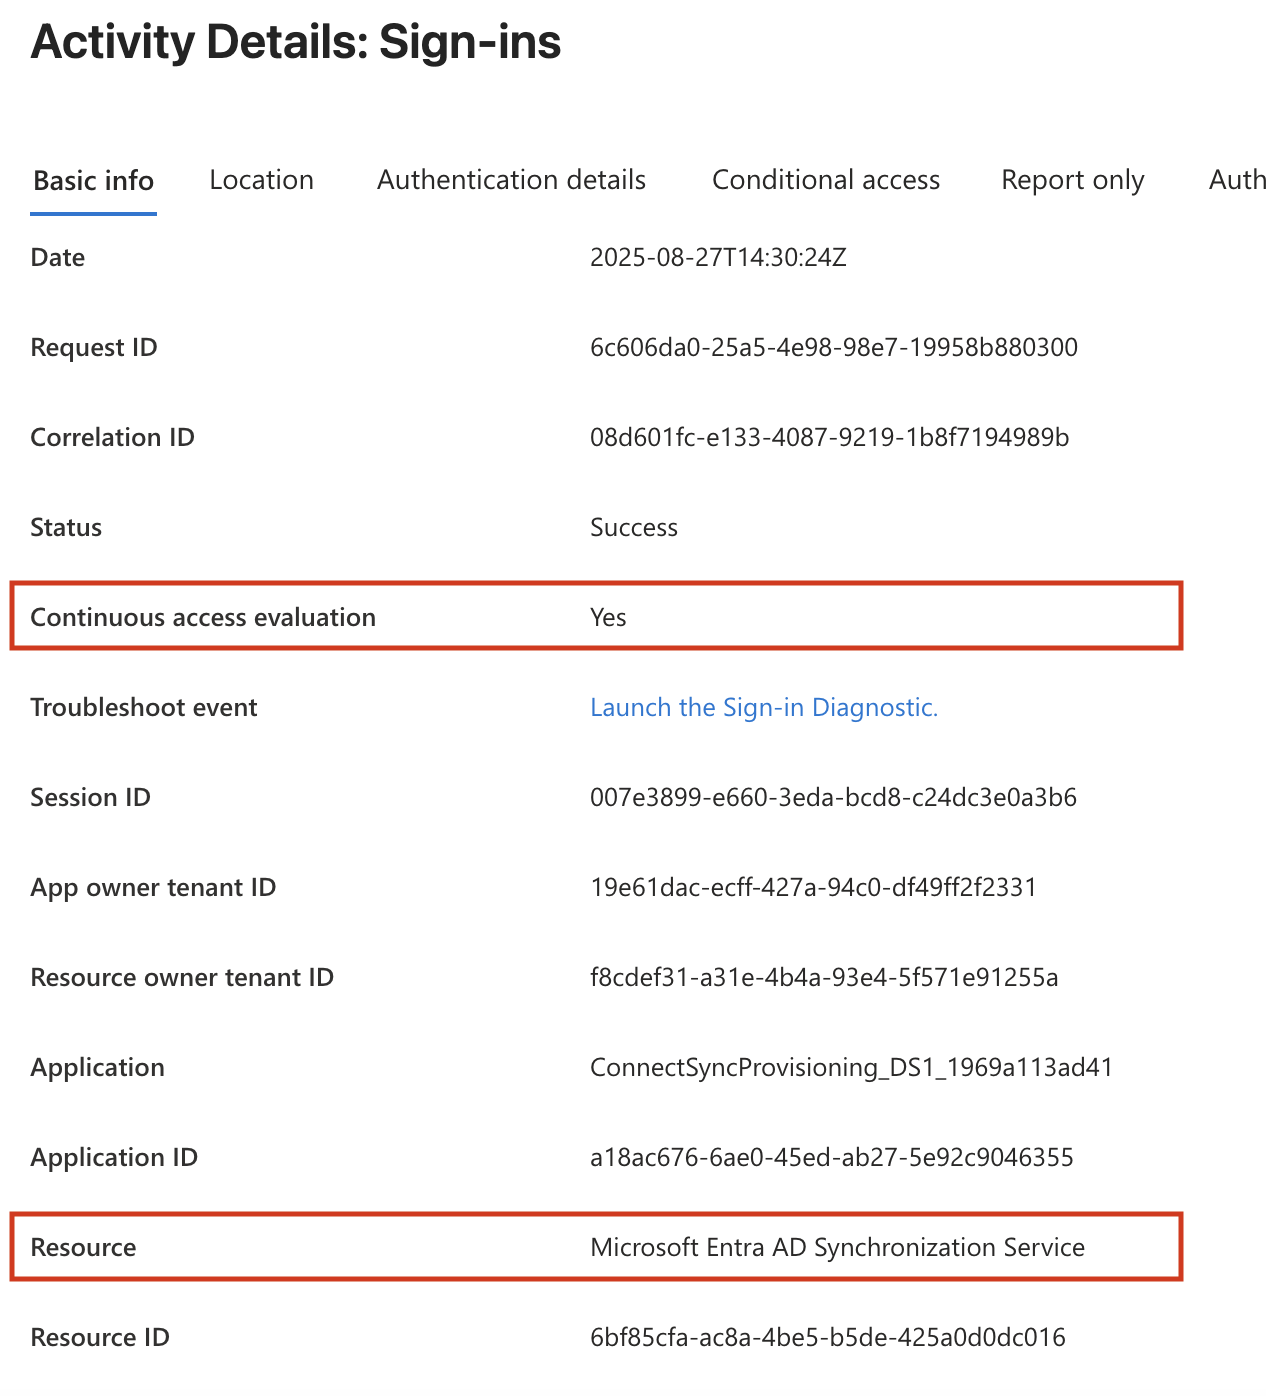The width and height of the screenshot is (1266, 1396).
Task: Click the App owner tenant ID label
Action: tap(153, 888)
